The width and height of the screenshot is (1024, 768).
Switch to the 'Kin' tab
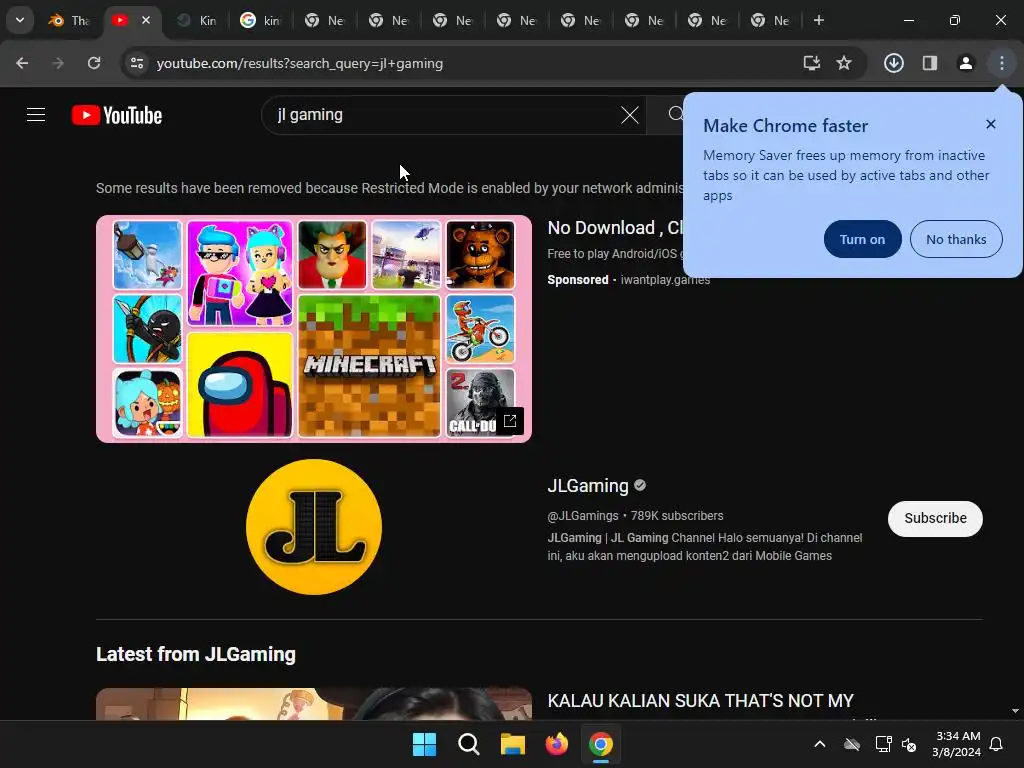pos(197,20)
